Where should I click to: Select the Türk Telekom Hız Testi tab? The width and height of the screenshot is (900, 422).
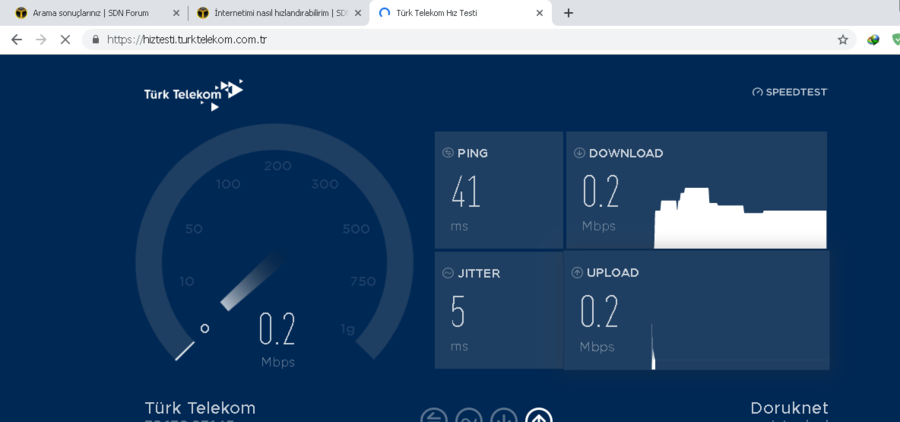click(461, 13)
